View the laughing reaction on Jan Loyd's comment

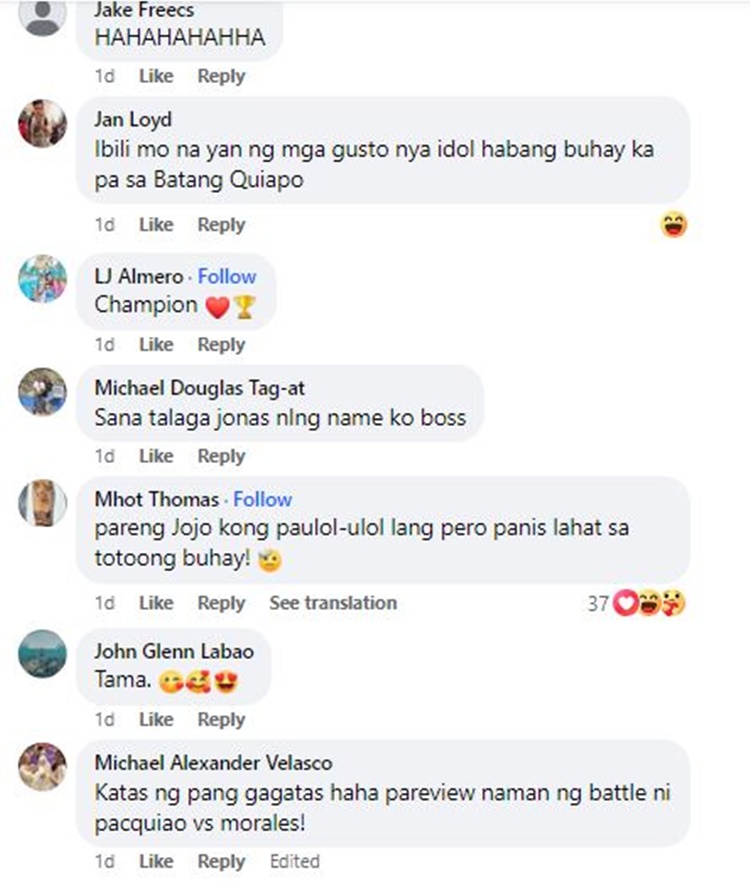(x=673, y=225)
